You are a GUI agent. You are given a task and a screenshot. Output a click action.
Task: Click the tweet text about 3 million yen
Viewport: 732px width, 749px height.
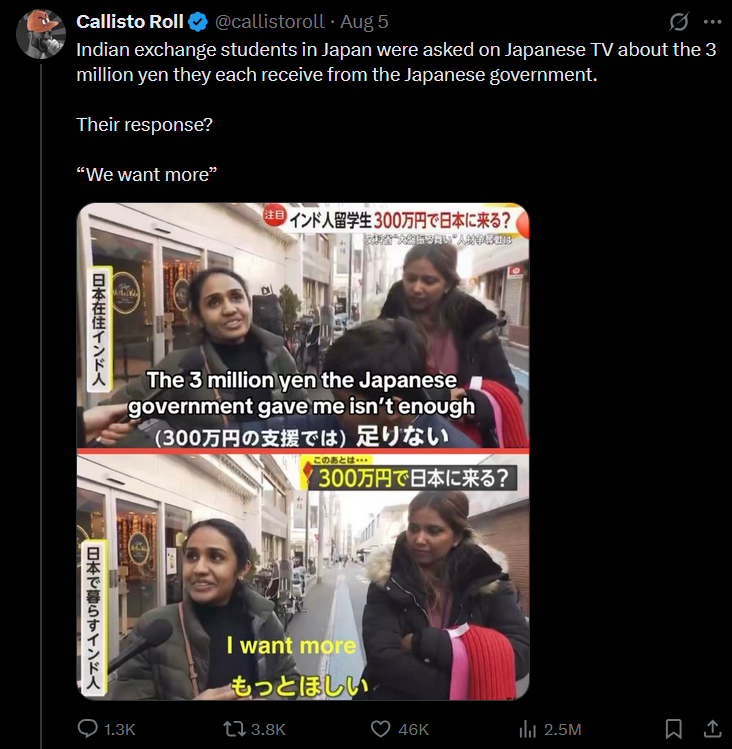click(x=396, y=62)
